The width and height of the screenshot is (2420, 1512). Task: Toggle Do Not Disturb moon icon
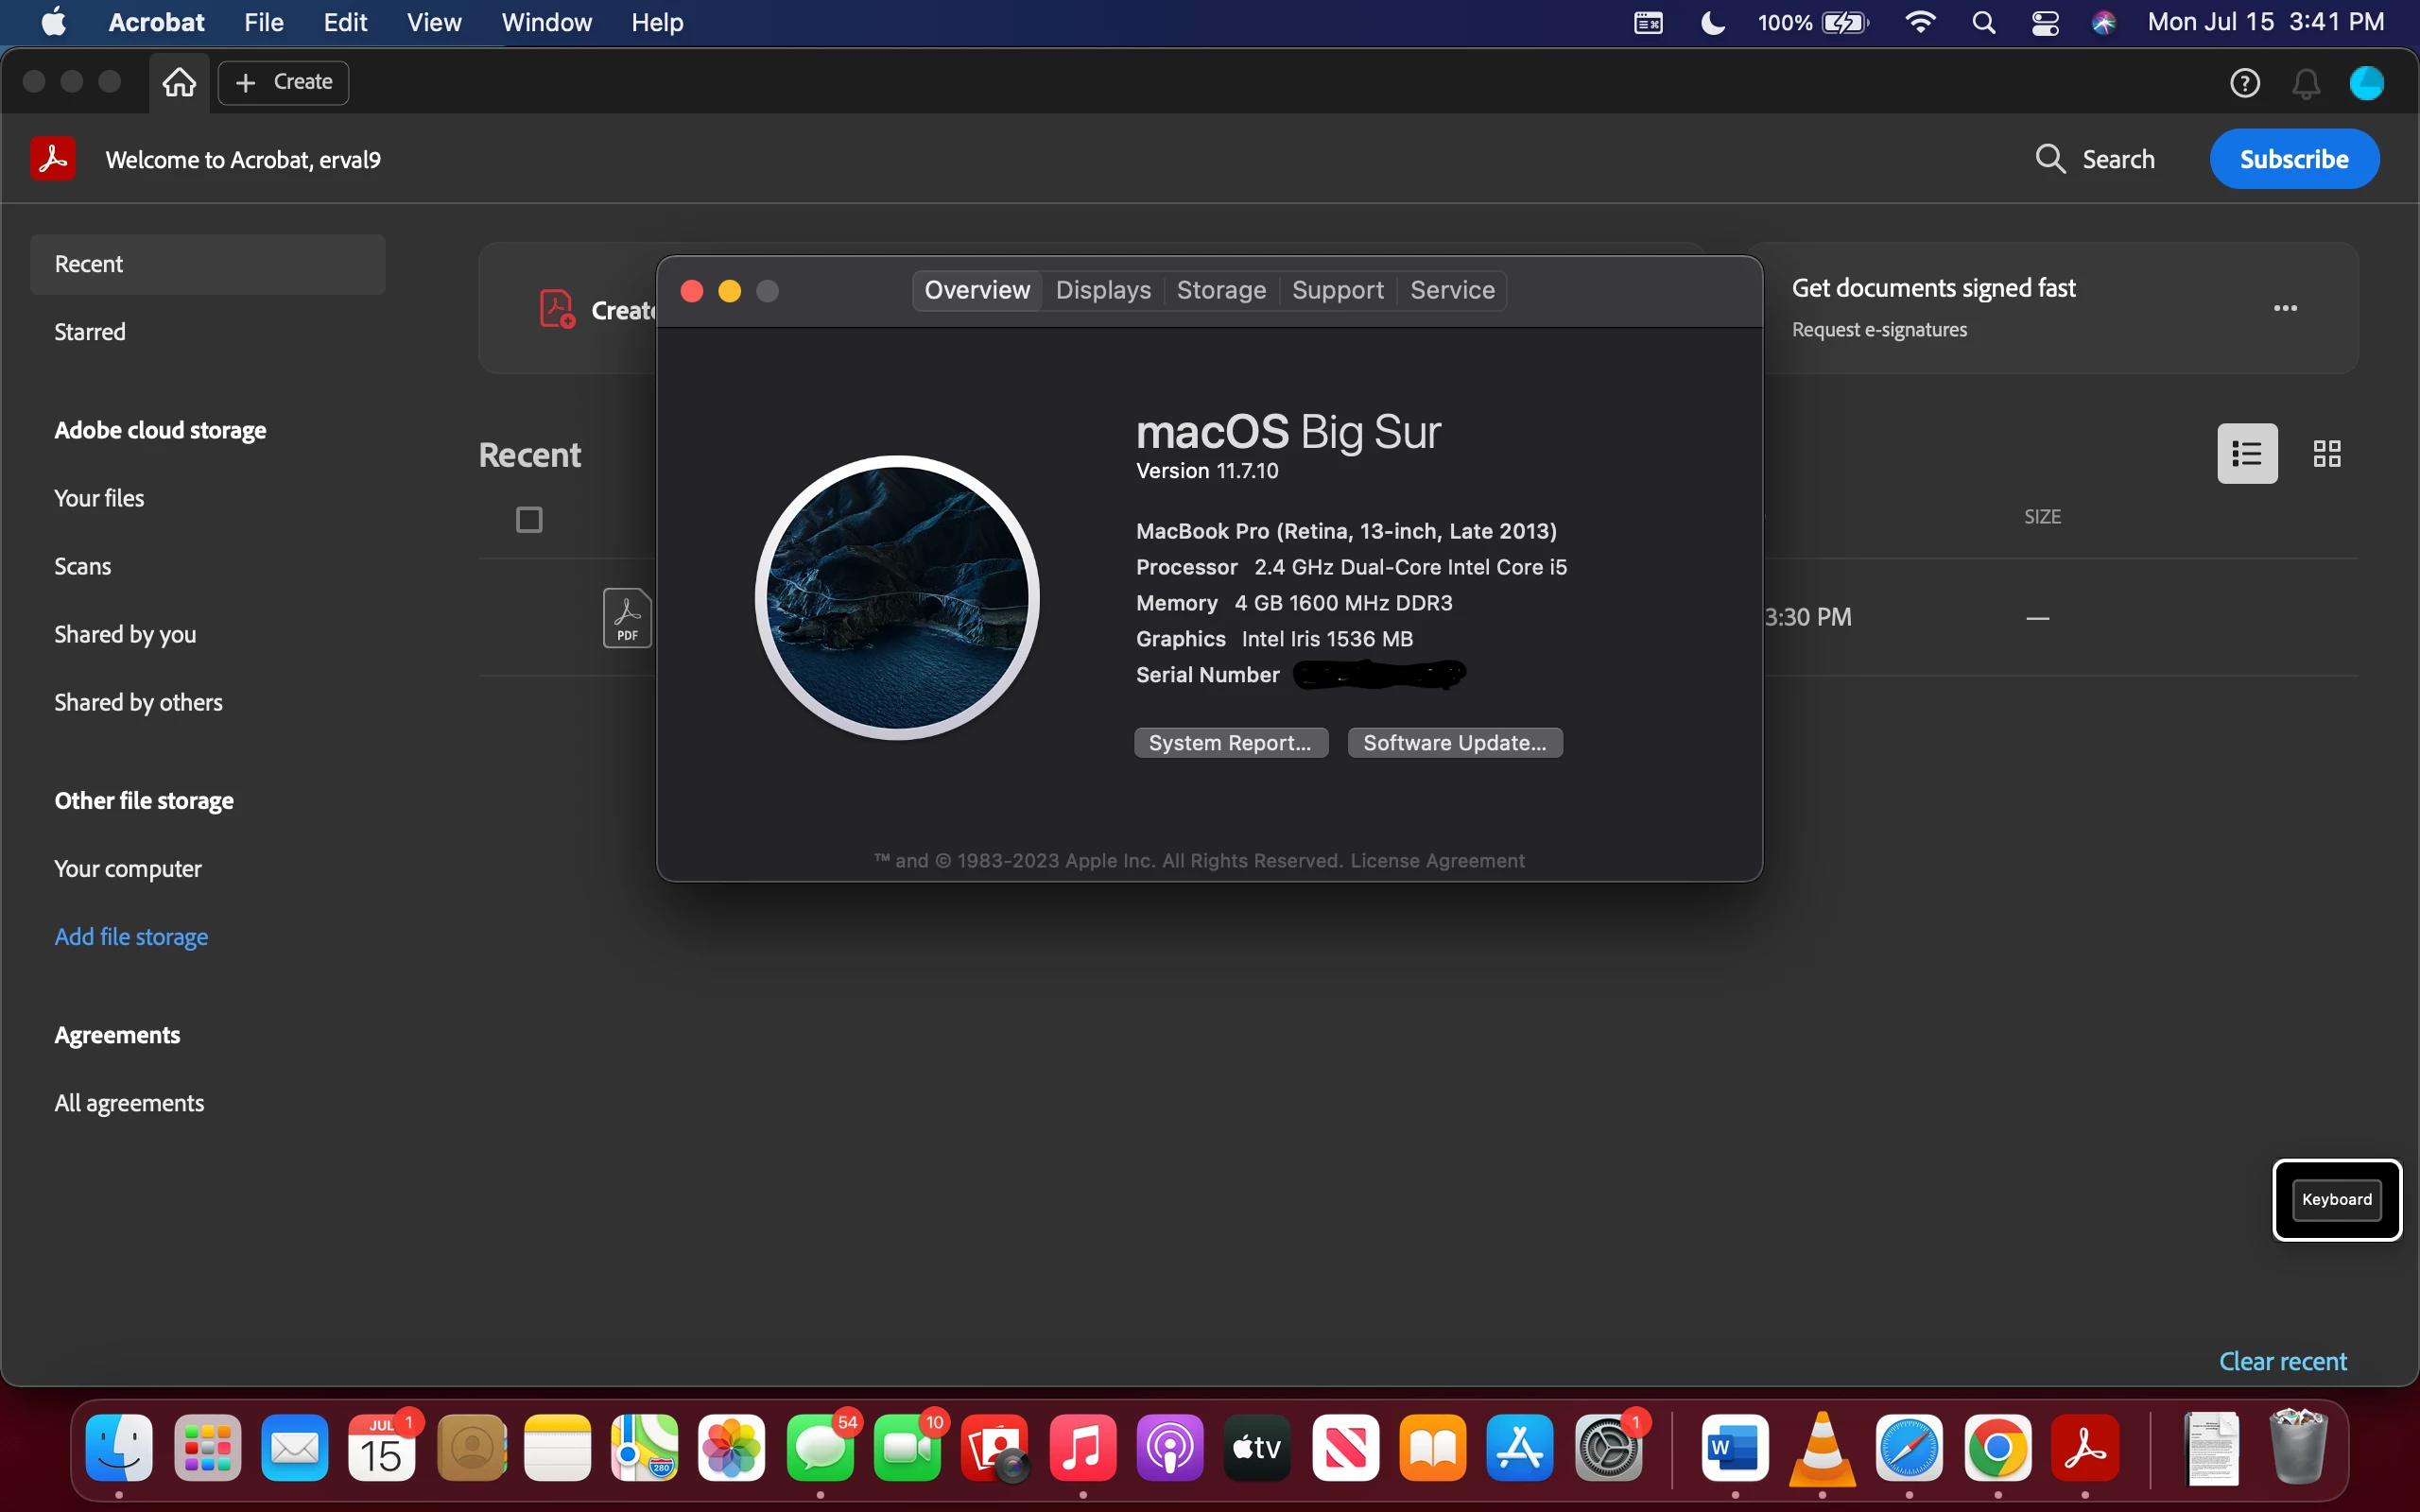(x=1712, y=23)
